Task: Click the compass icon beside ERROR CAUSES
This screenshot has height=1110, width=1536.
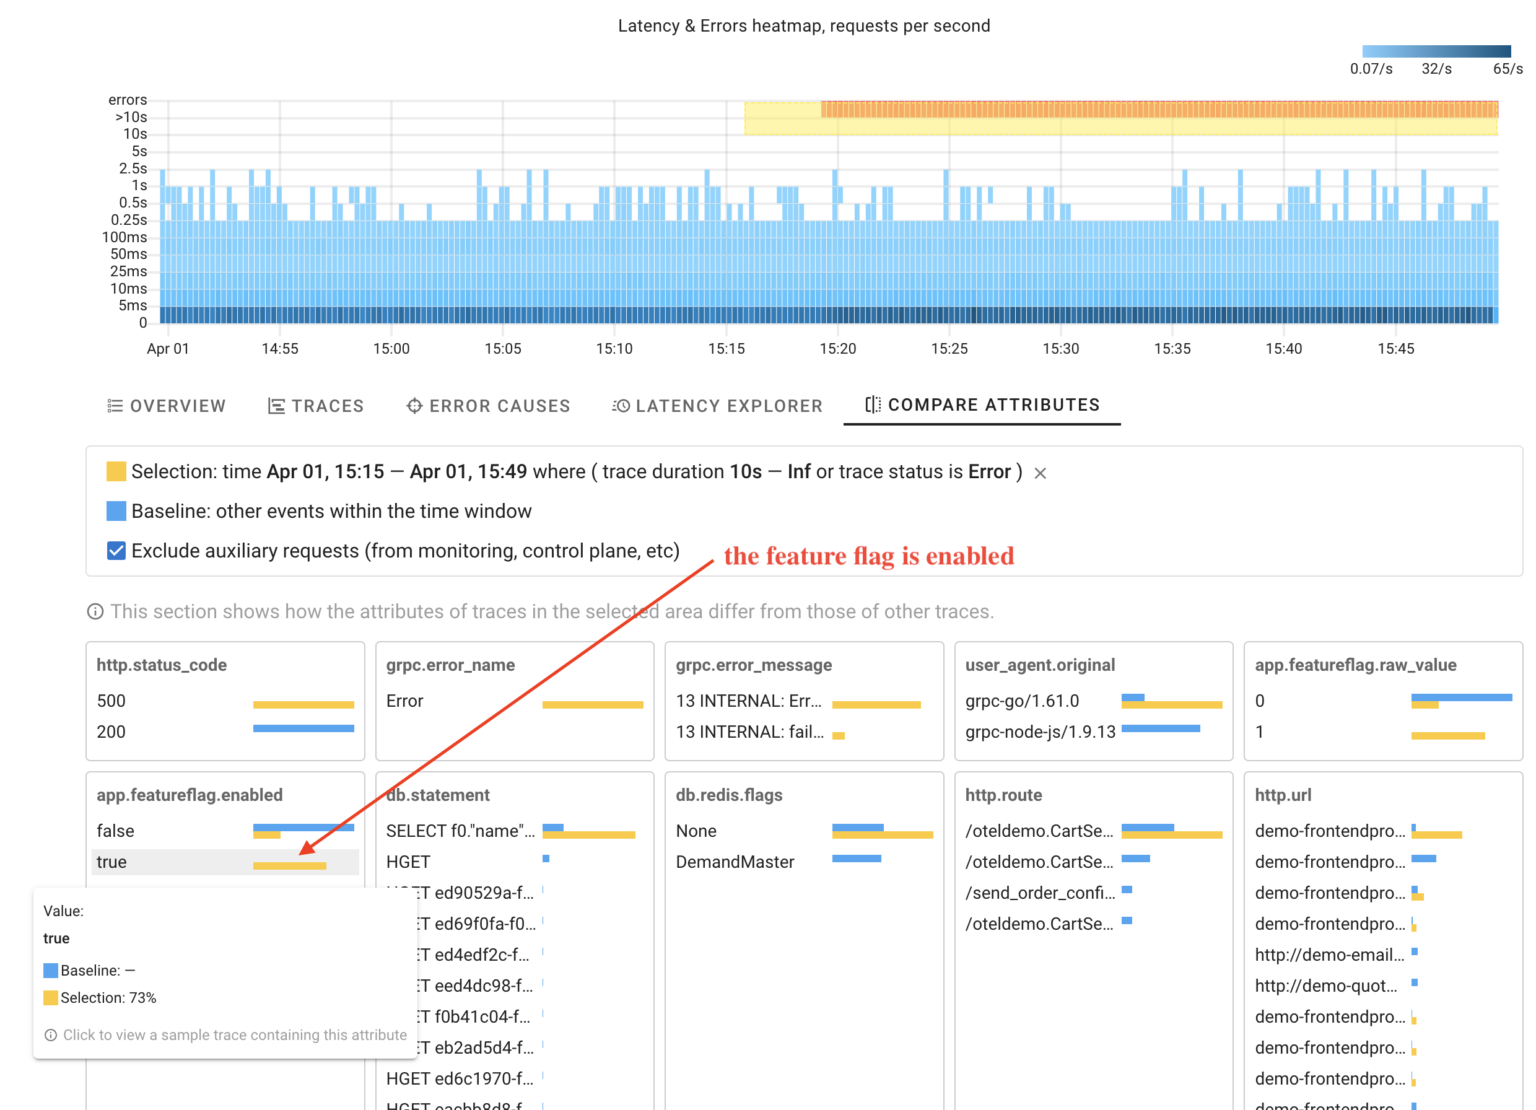Action: (414, 406)
